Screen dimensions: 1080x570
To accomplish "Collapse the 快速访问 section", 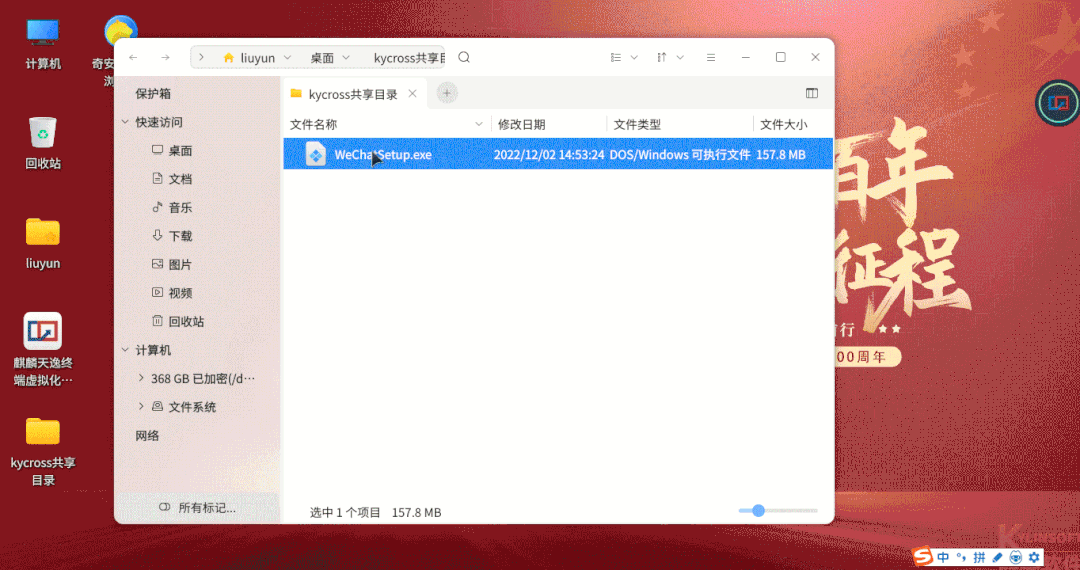I will [x=125, y=122].
